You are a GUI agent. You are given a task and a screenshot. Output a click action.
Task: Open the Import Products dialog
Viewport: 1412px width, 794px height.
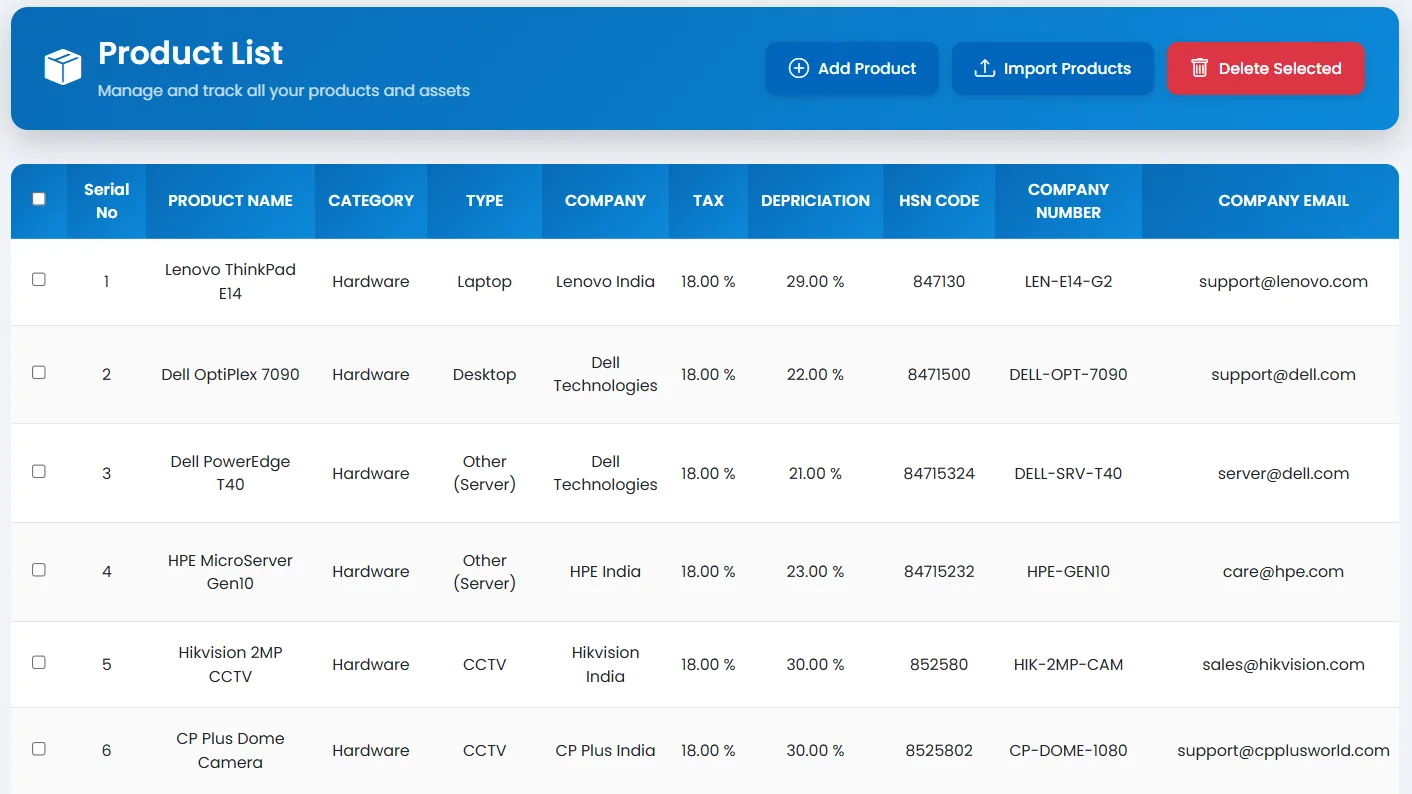pos(1053,68)
